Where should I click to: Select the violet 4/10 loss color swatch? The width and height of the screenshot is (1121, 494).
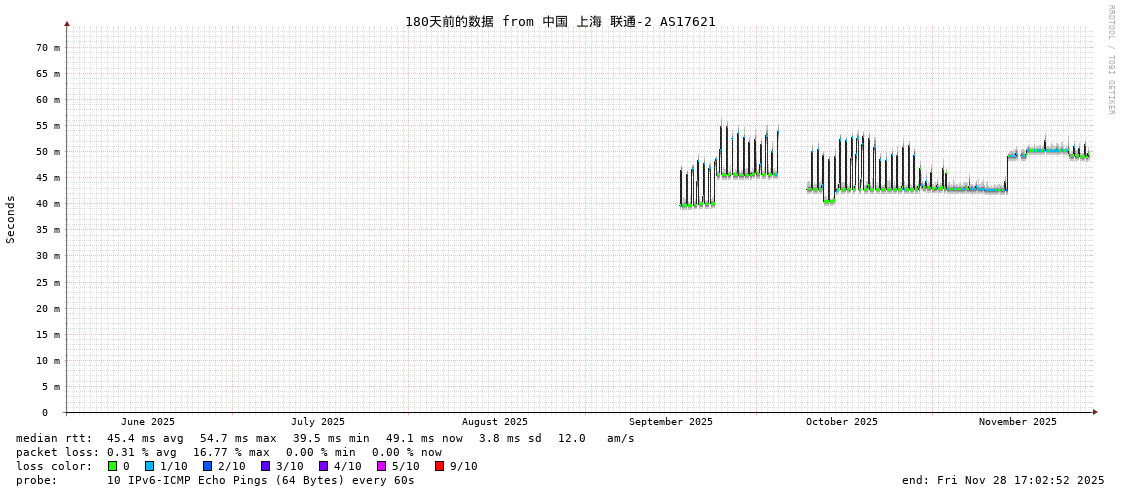coord(323,466)
